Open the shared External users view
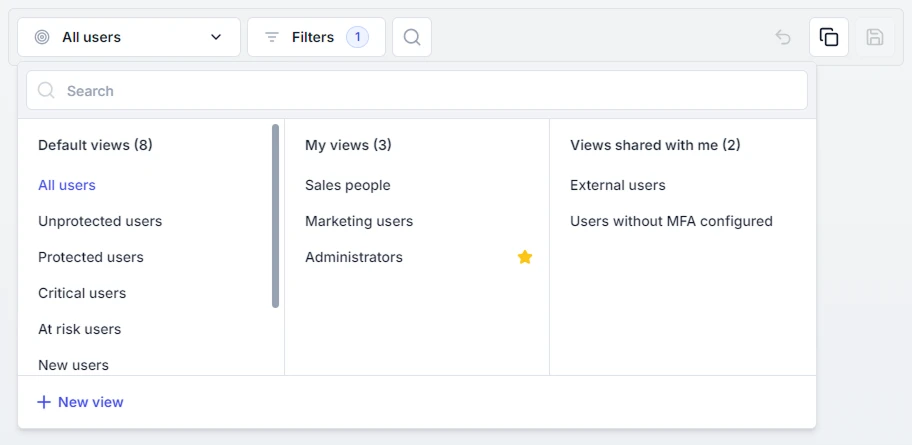The image size is (912, 445). 618,185
